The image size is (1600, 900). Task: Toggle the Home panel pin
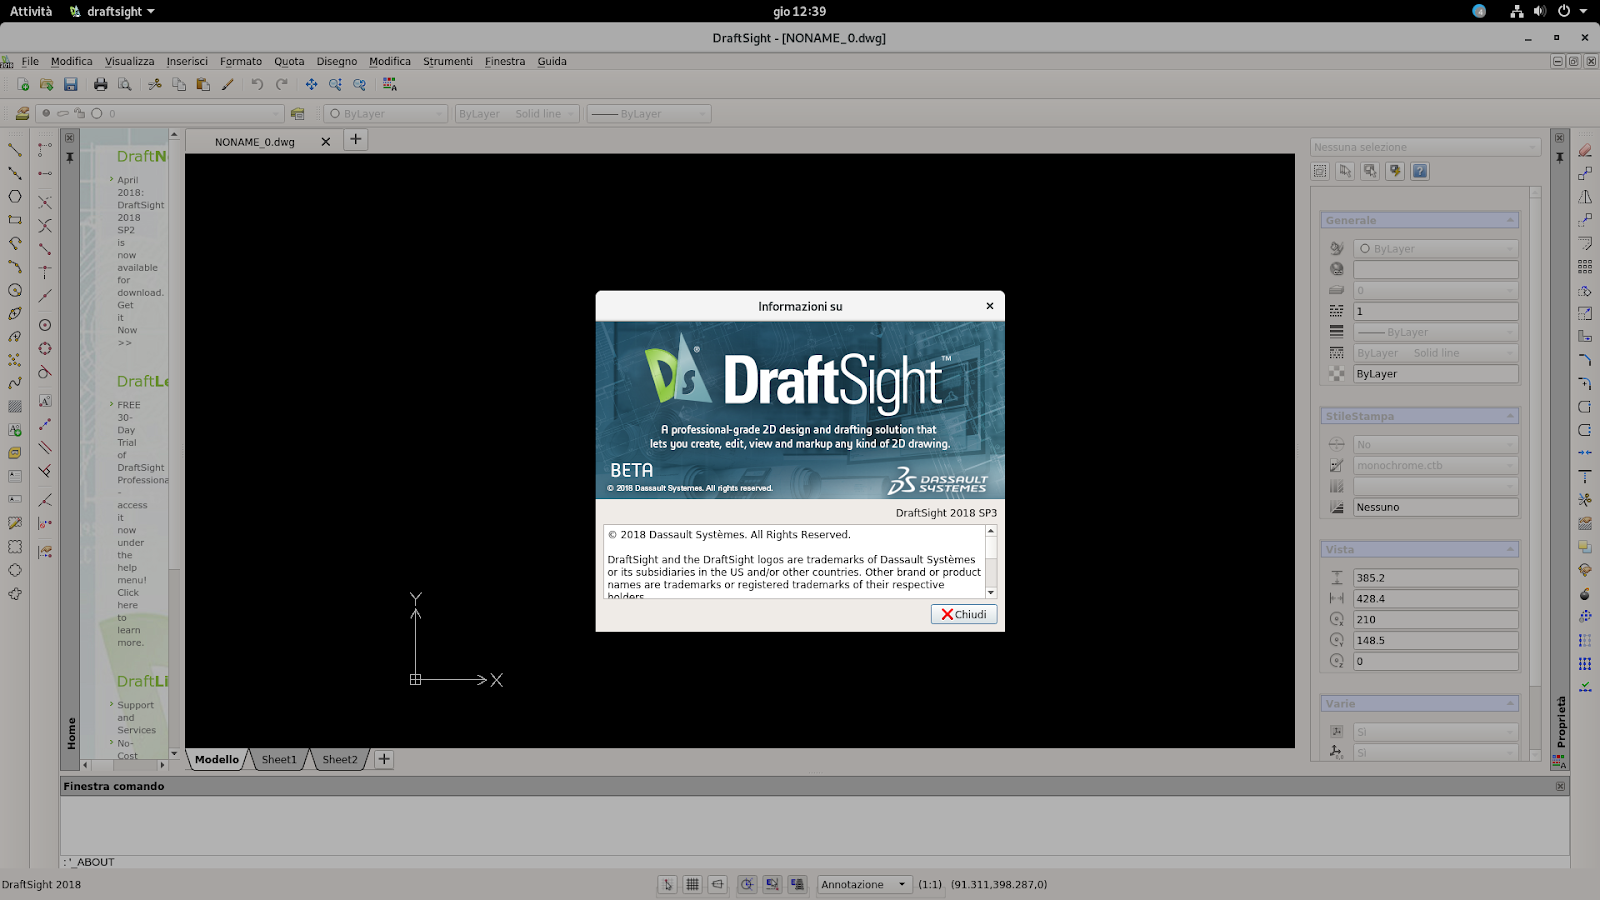70,157
